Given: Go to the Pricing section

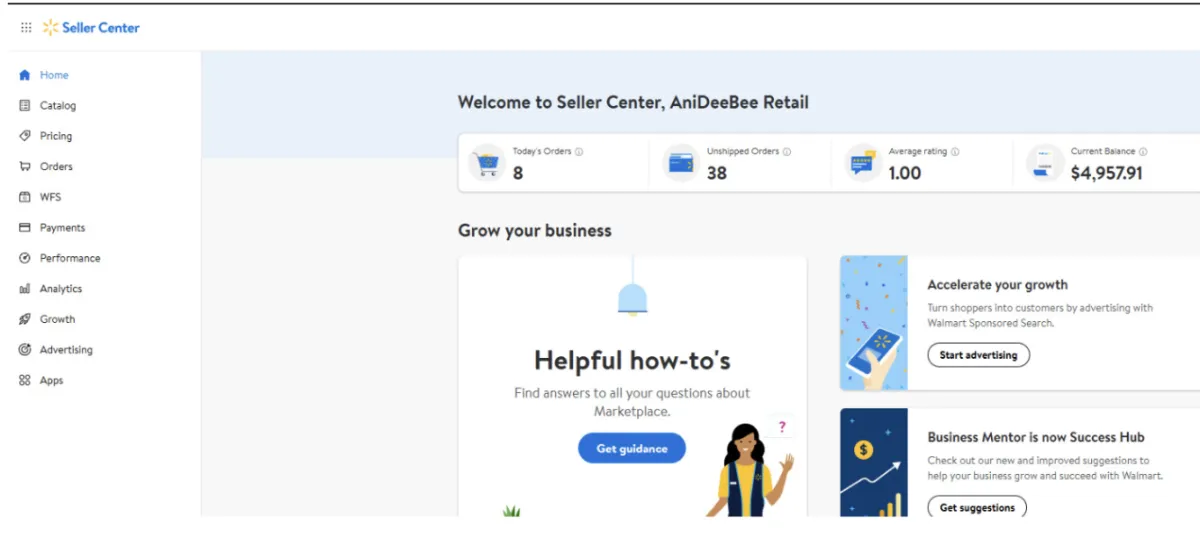Looking at the screenshot, I should click(x=56, y=136).
